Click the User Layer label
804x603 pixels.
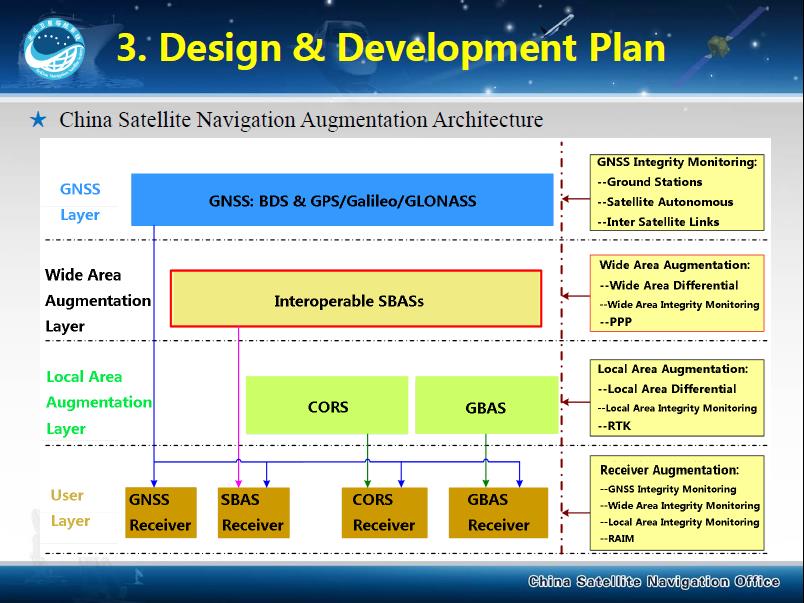coord(69,508)
